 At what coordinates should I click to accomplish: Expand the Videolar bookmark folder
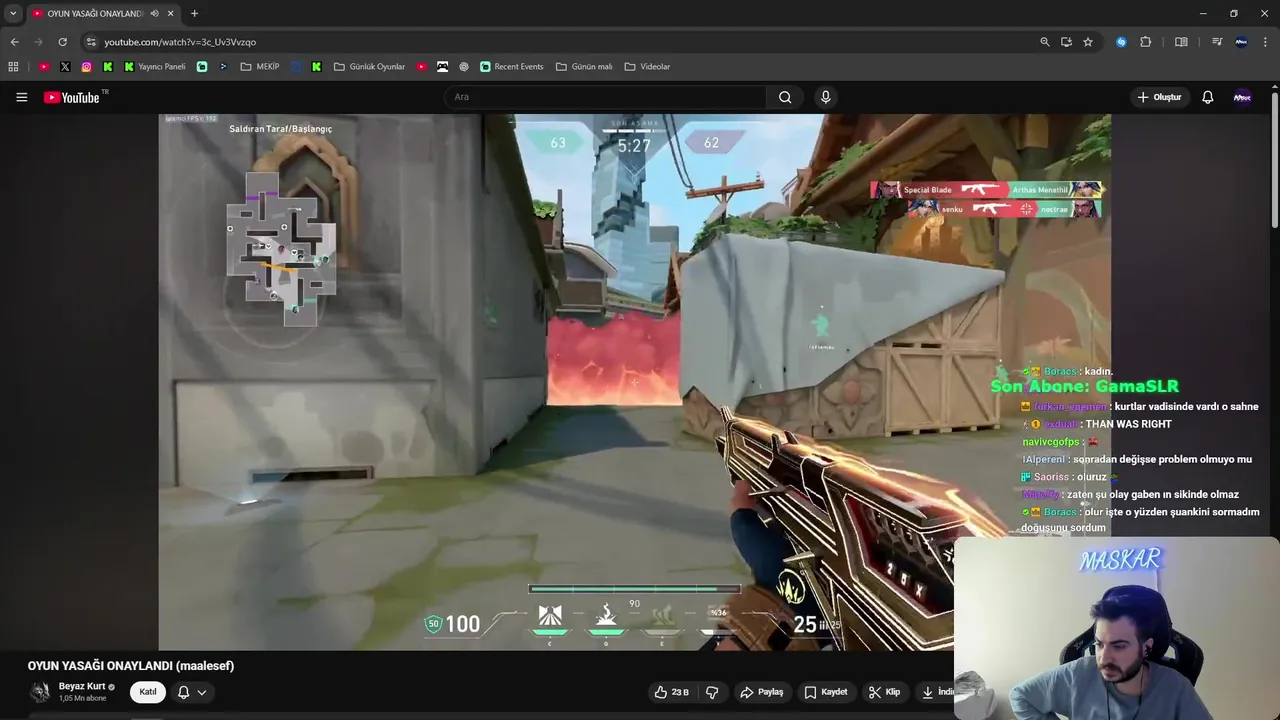pos(647,67)
